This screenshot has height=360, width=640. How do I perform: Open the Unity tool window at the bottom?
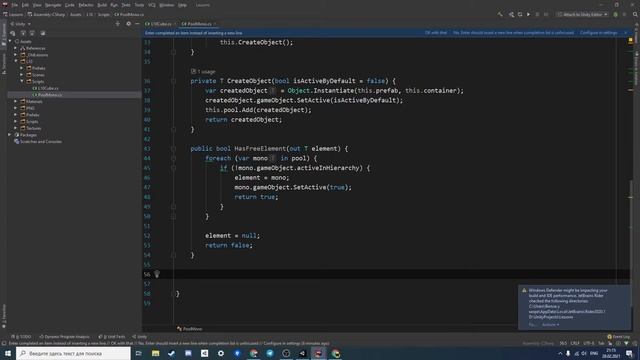(x=140, y=337)
